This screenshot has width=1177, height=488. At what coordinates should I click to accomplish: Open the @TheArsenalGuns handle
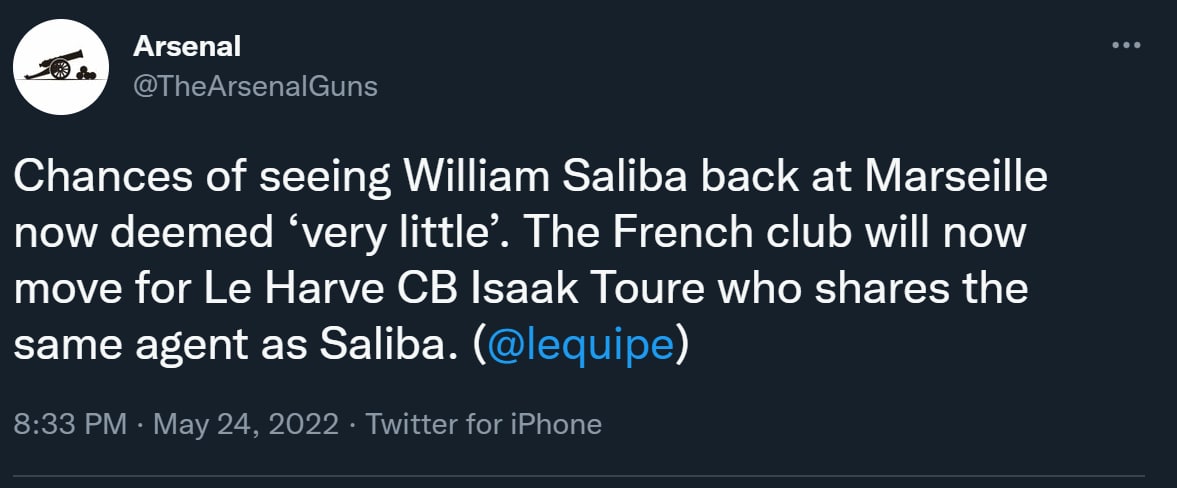(x=255, y=86)
